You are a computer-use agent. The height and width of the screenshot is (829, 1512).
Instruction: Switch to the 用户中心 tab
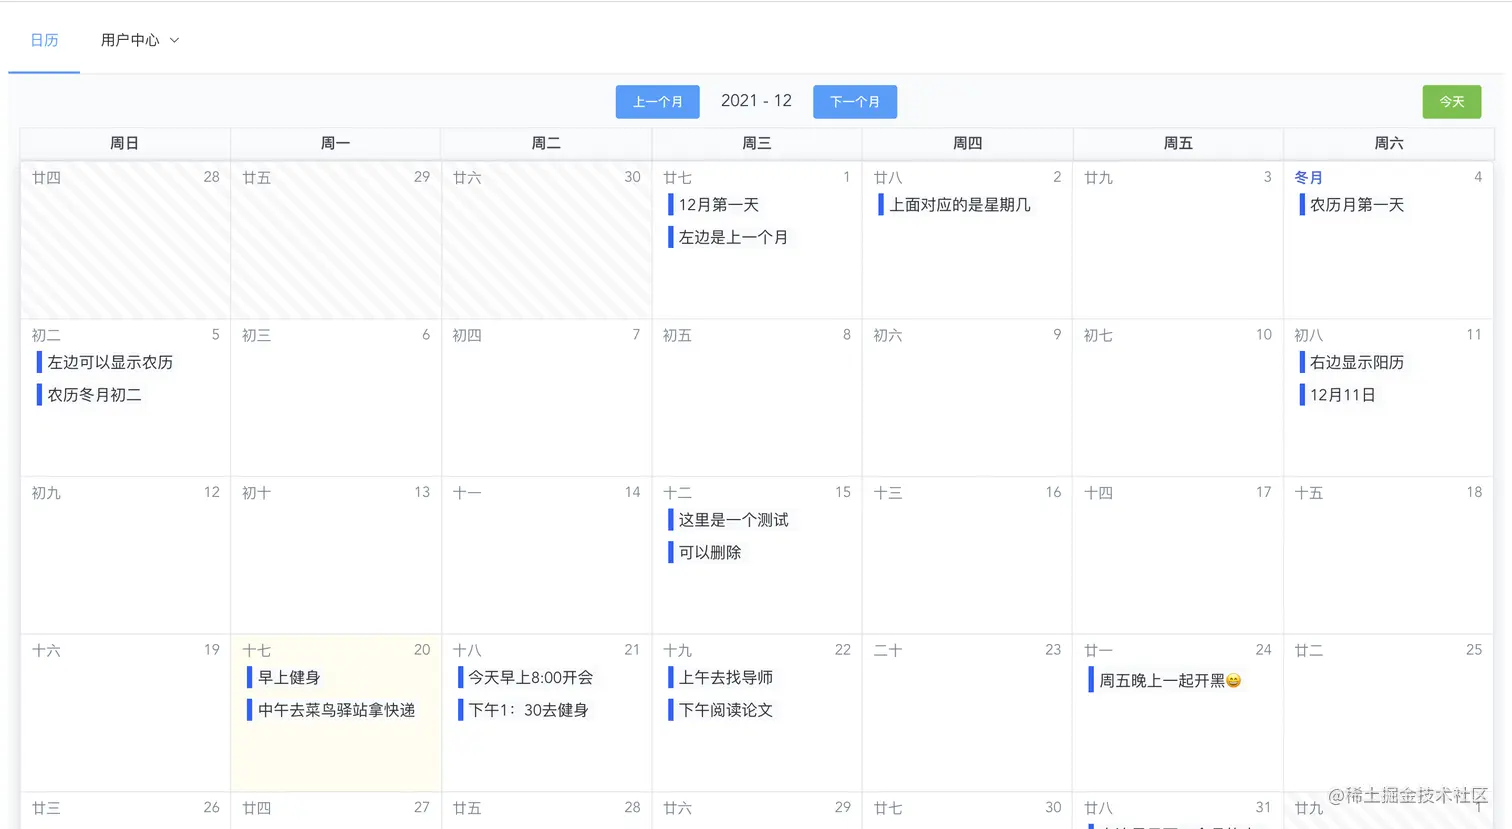129,40
